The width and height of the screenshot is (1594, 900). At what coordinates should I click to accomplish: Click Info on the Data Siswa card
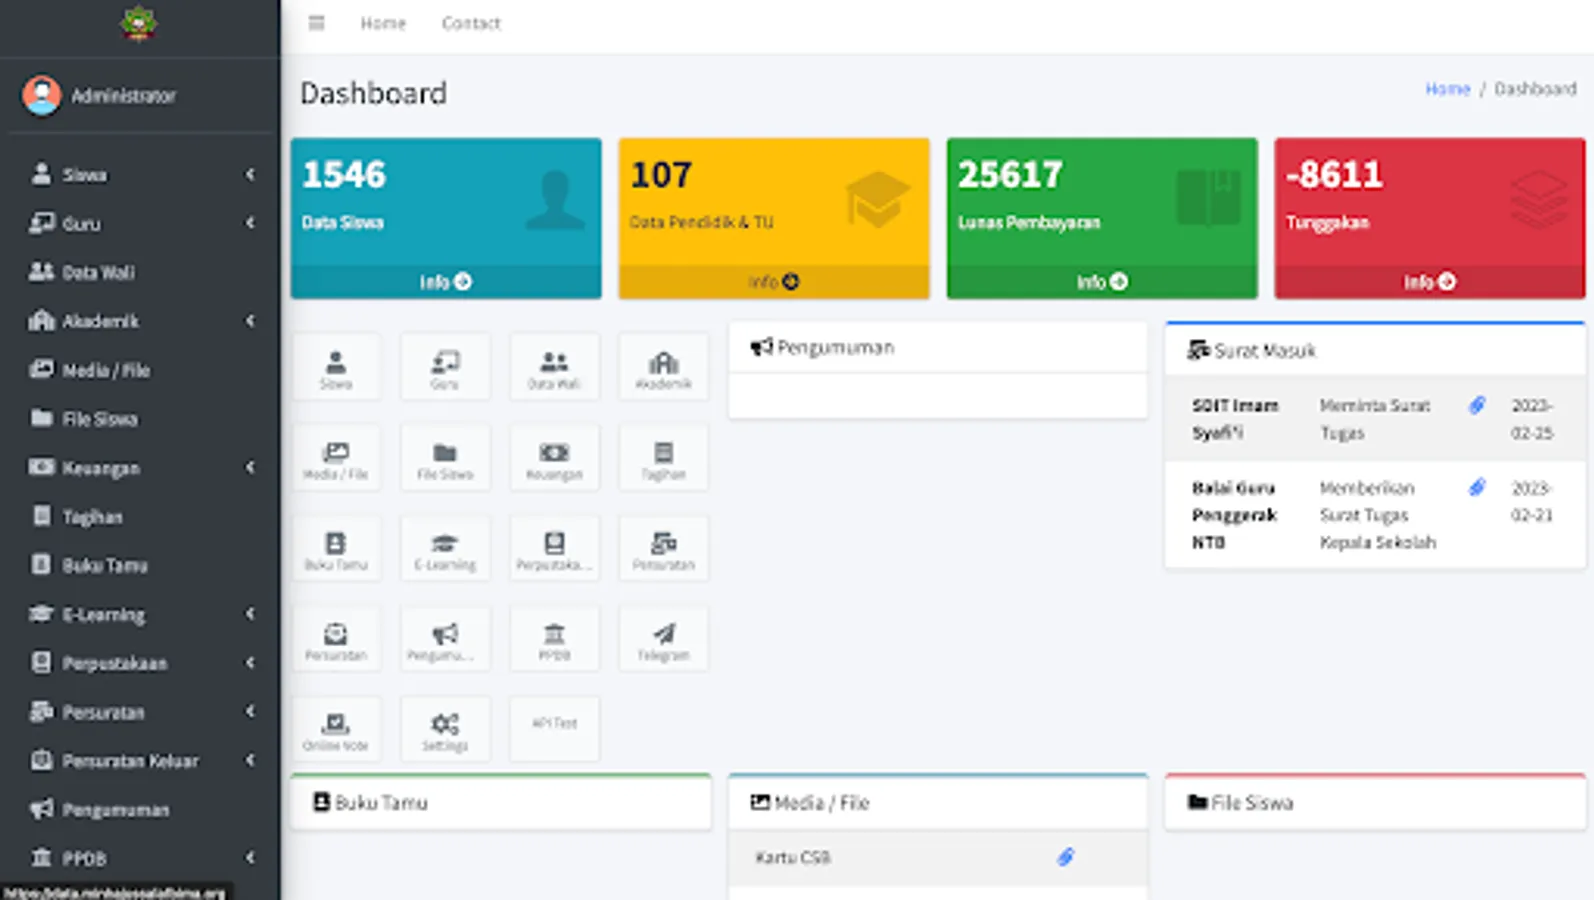[x=446, y=282]
